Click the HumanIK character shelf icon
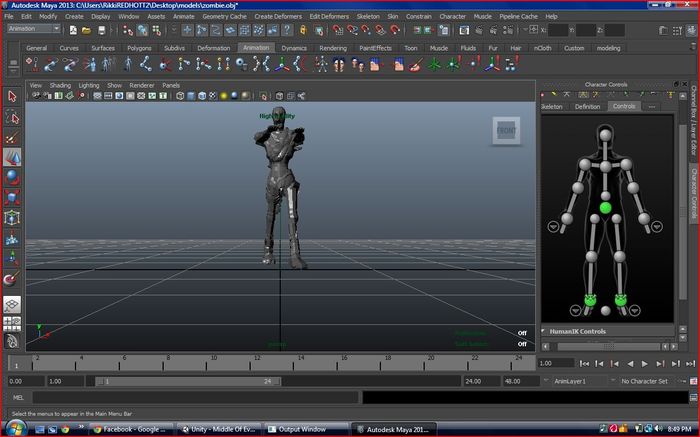Image resolution: width=700 pixels, height=437 pixels. click(320, 65)
